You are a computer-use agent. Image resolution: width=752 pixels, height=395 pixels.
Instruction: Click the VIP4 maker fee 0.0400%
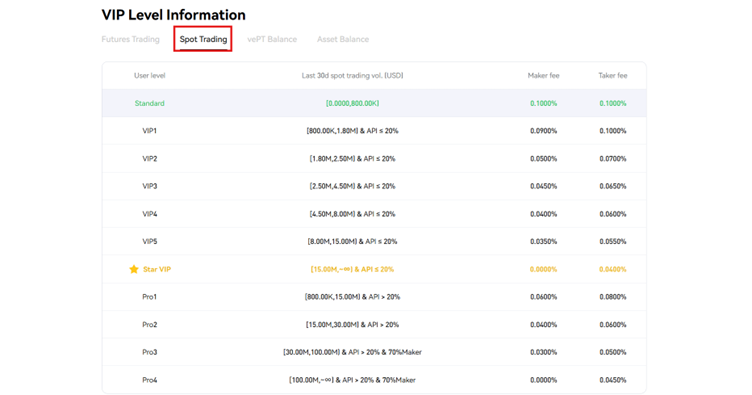tap(543, 214)
